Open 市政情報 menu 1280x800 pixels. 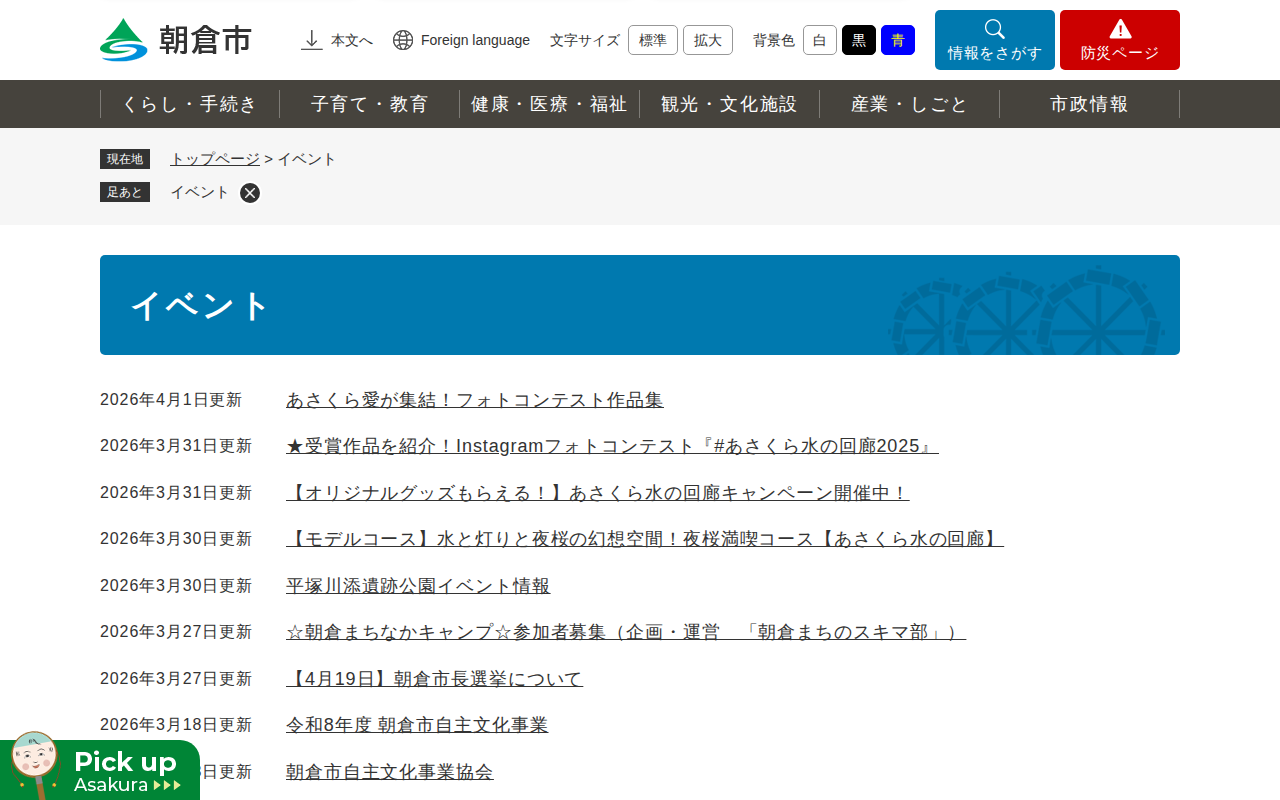(x=1090, y=104)
